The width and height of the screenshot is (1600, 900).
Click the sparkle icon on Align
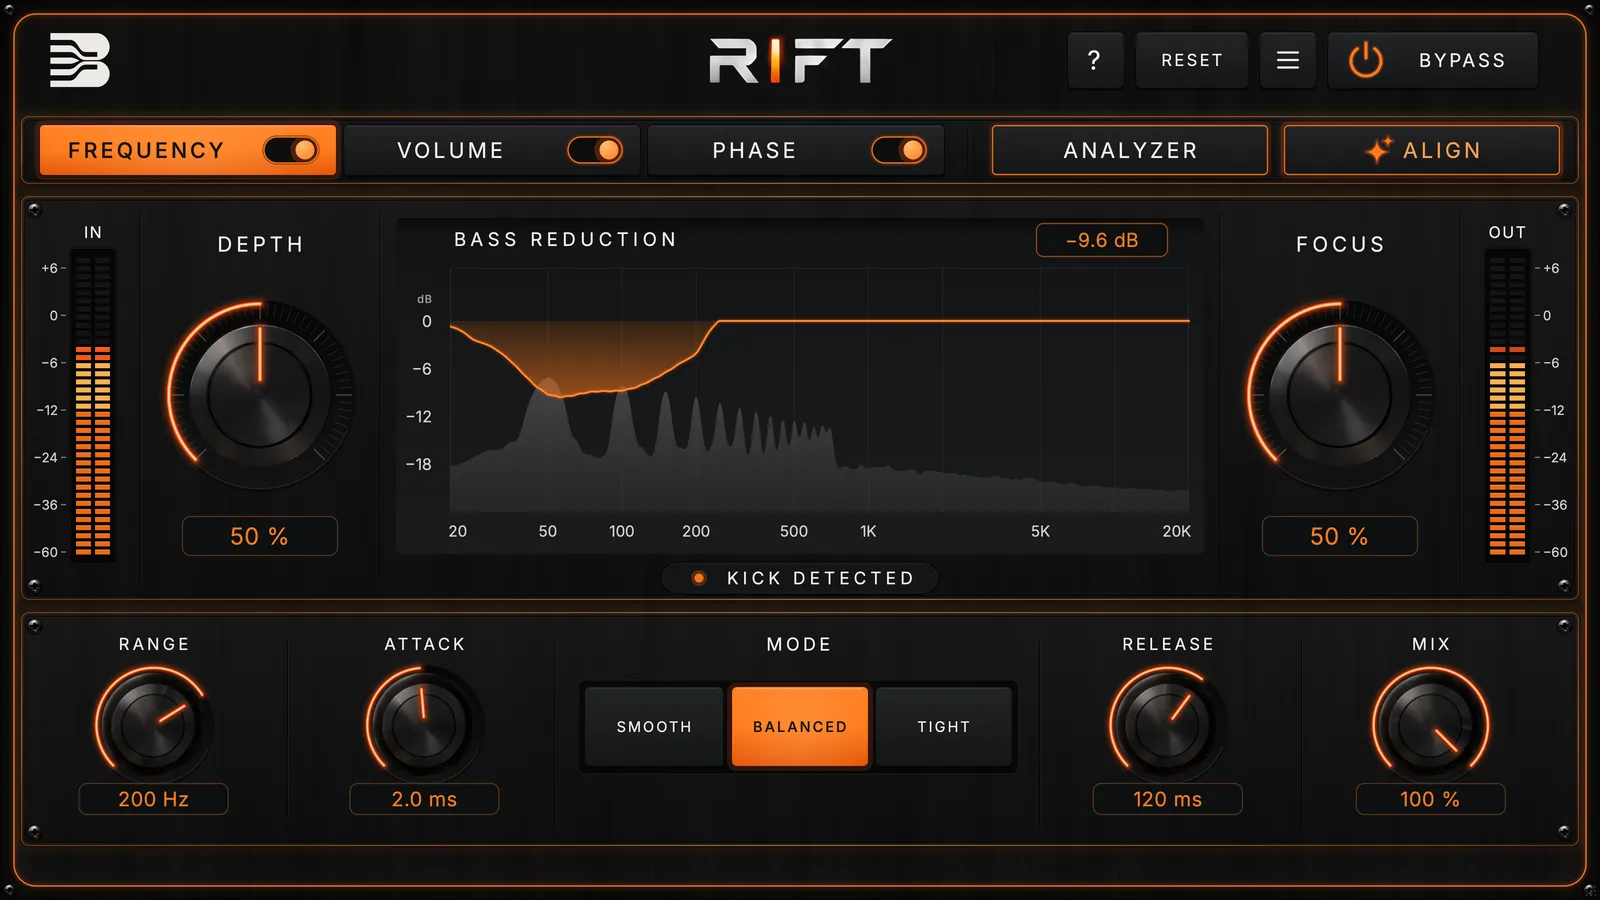pyautogui.click(x=1379, y=150)
